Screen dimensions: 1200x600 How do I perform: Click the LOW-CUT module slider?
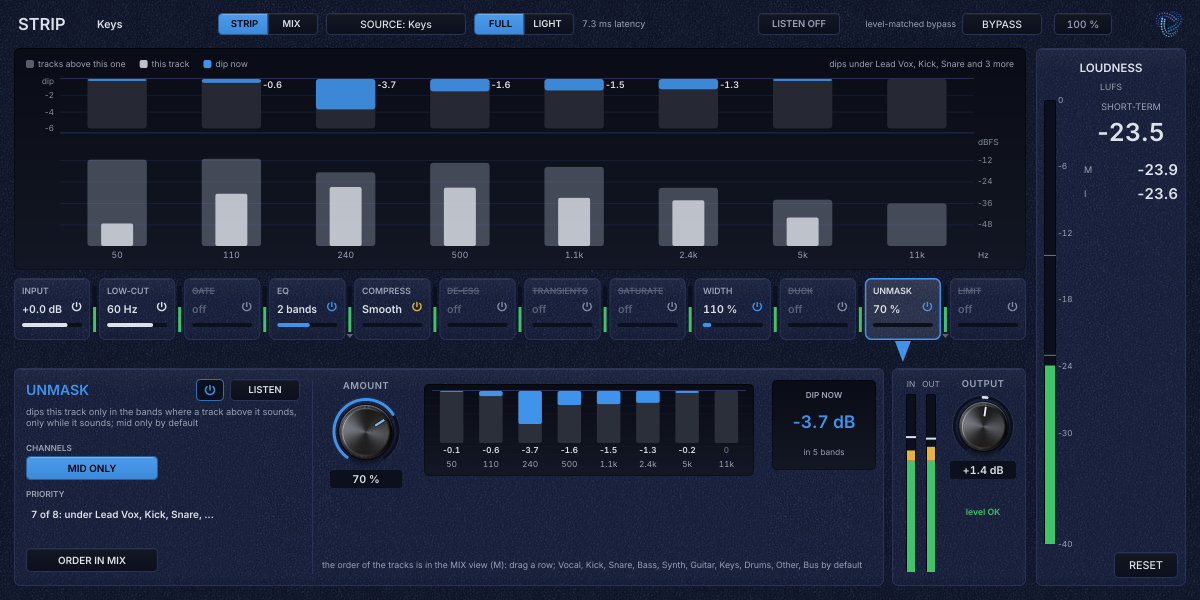coord(137,325)
